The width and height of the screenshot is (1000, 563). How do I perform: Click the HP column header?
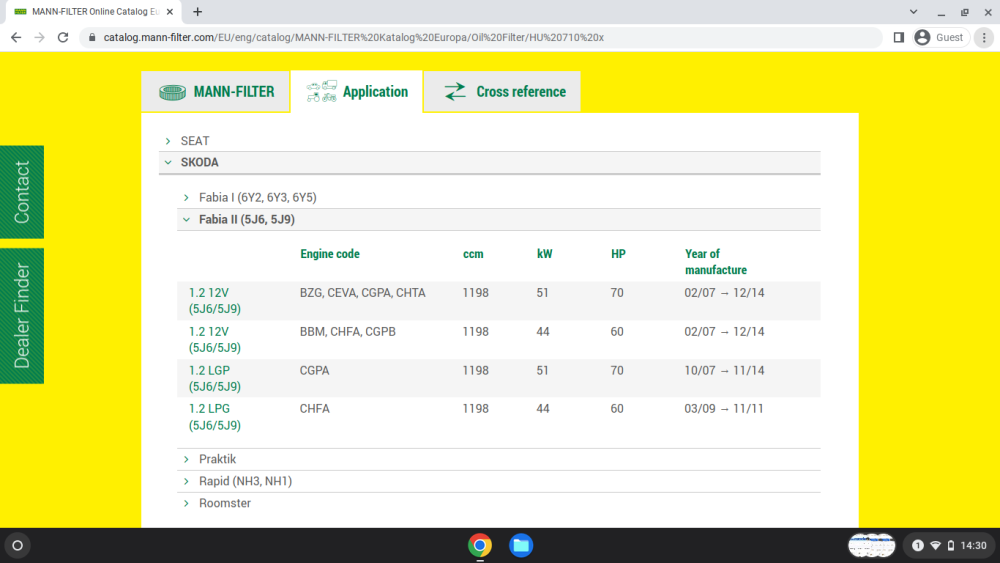[x=618, y=254]
